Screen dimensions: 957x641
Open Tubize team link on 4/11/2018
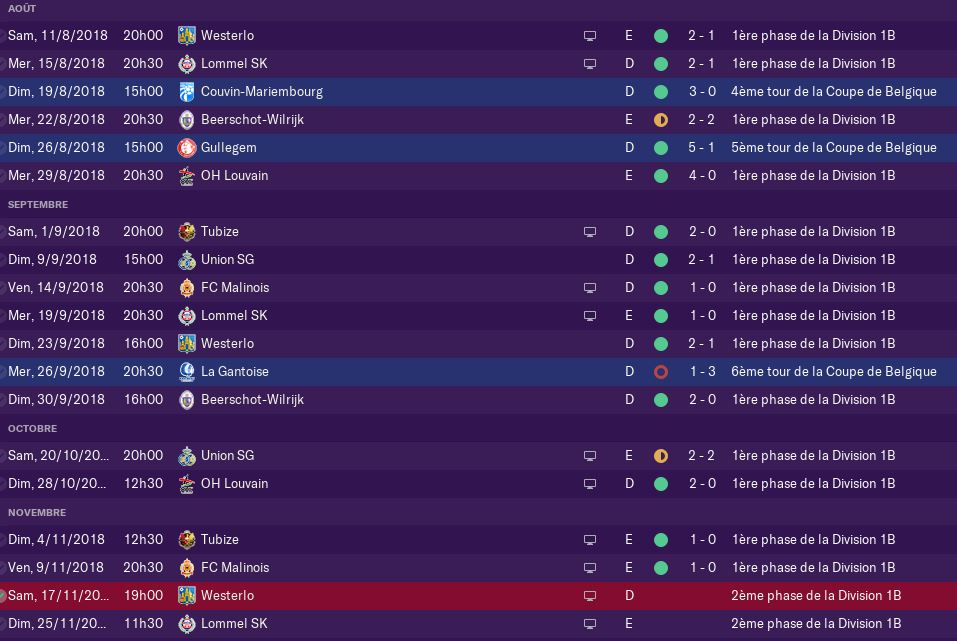220,540
